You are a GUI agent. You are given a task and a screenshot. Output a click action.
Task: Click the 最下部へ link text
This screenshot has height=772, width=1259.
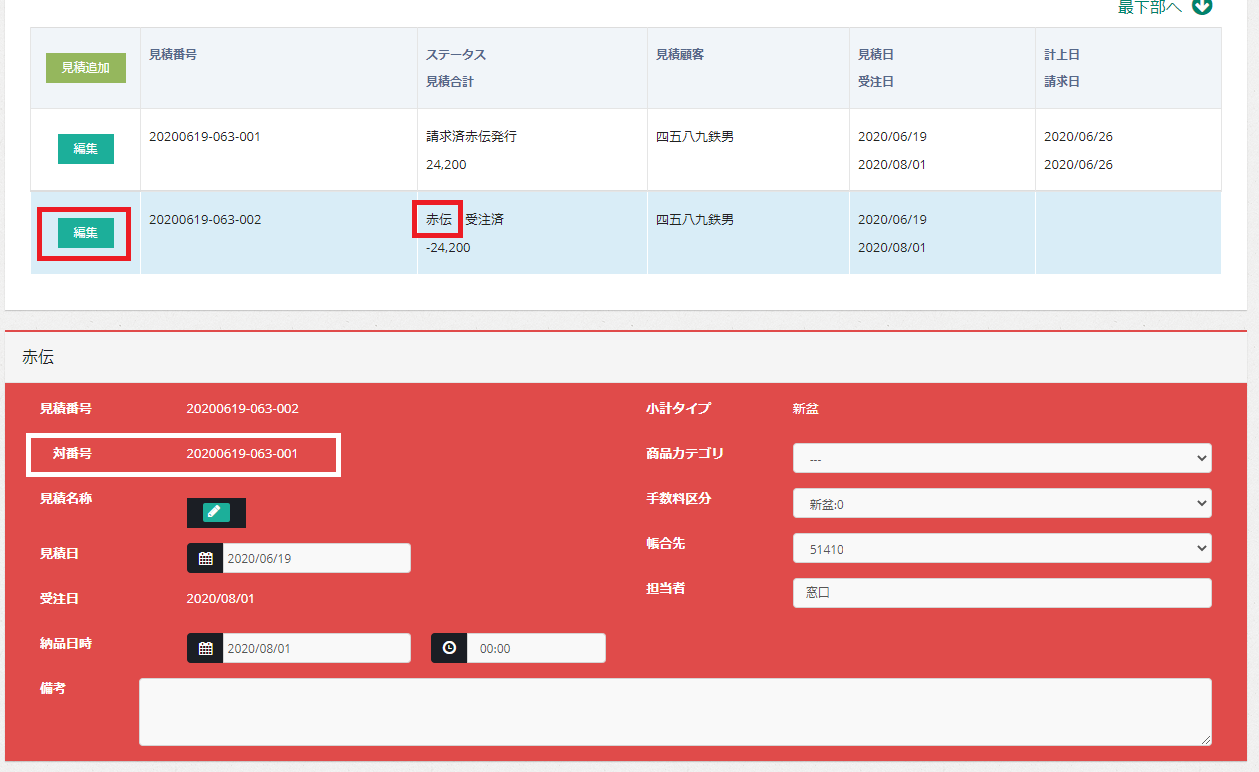coord(1150,7)
